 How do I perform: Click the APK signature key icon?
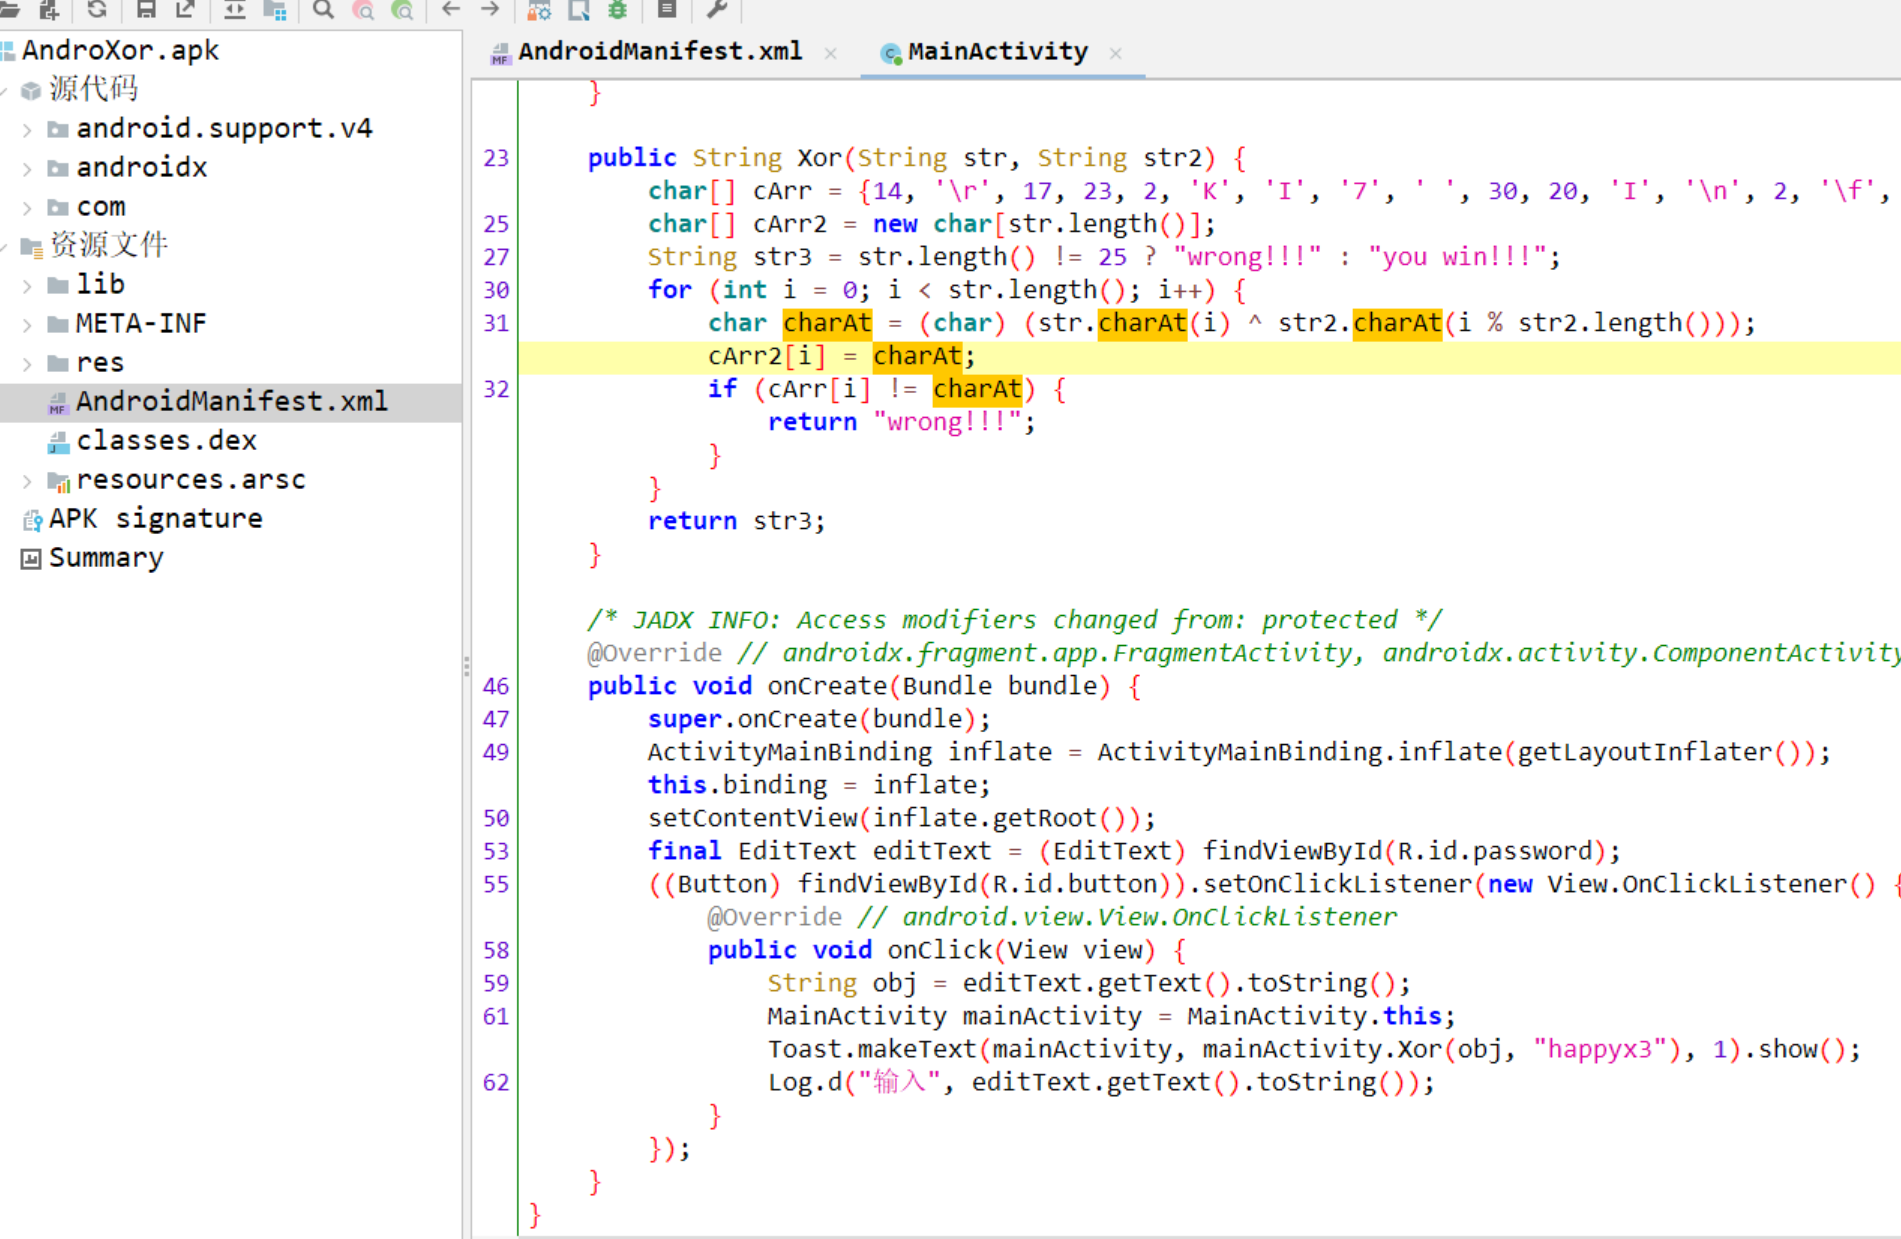[x=32, y=520]
